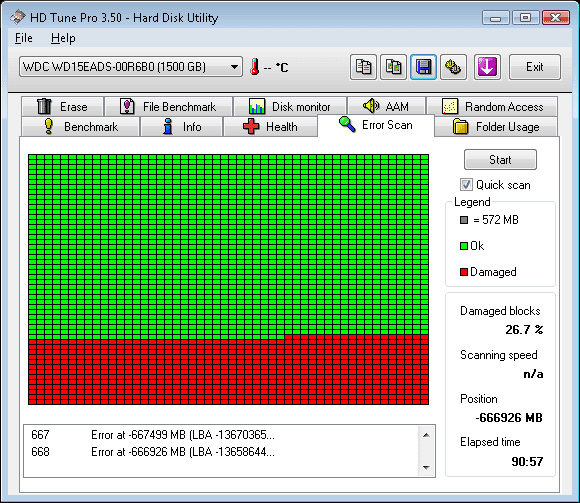The height and width of the screenshot is (503, 580).
Task: Click the thermometer temperature icon
Action: pos(254,67)
